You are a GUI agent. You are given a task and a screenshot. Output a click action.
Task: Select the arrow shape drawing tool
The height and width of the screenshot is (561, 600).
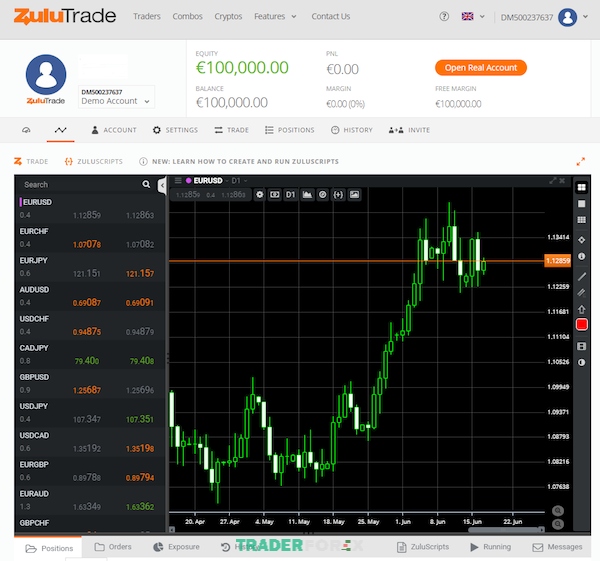tap(581, 309)
